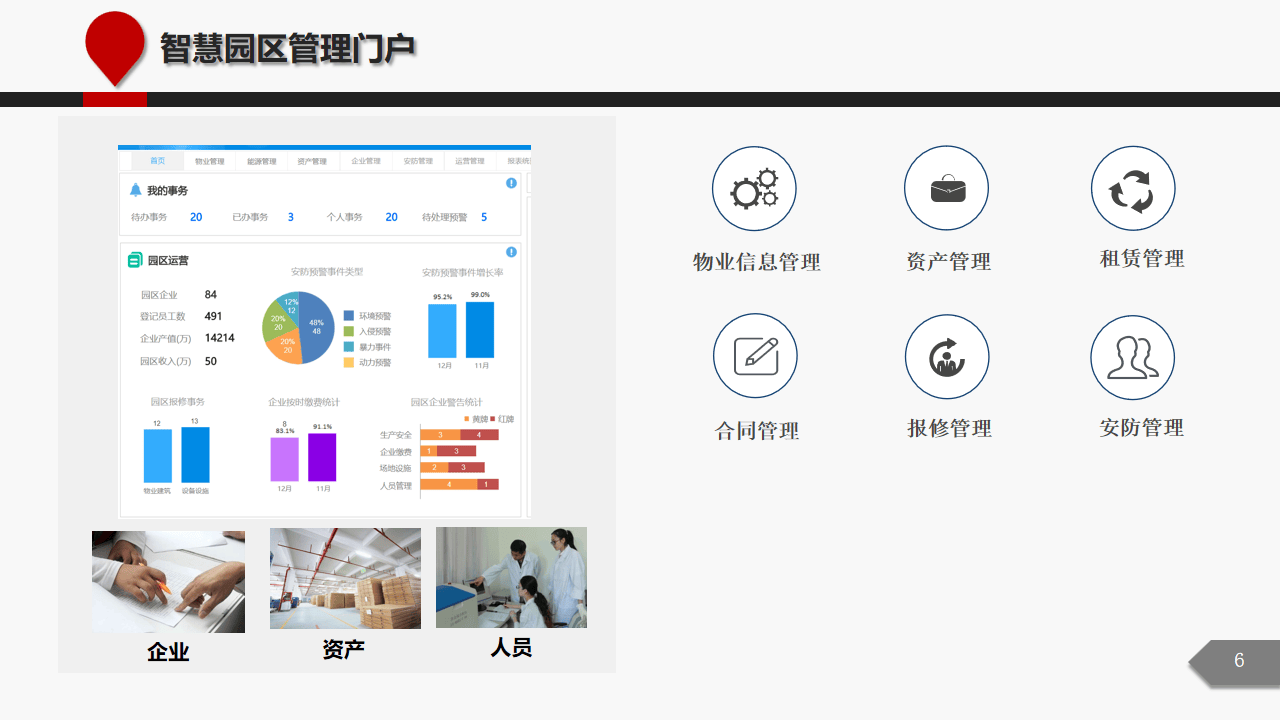Click the 83.1% purple bar for 12月
Image resolution: width=1280 pixels, height=720 pixels.
[284, 459]
